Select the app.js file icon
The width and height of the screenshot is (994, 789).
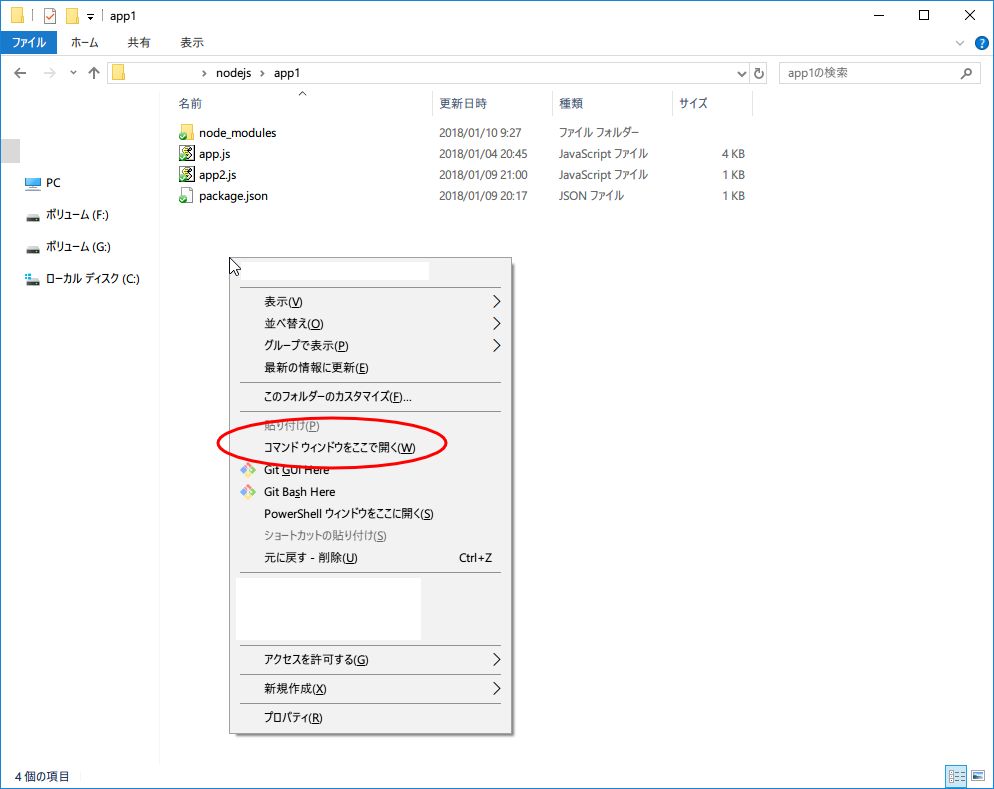coord(186,154)
